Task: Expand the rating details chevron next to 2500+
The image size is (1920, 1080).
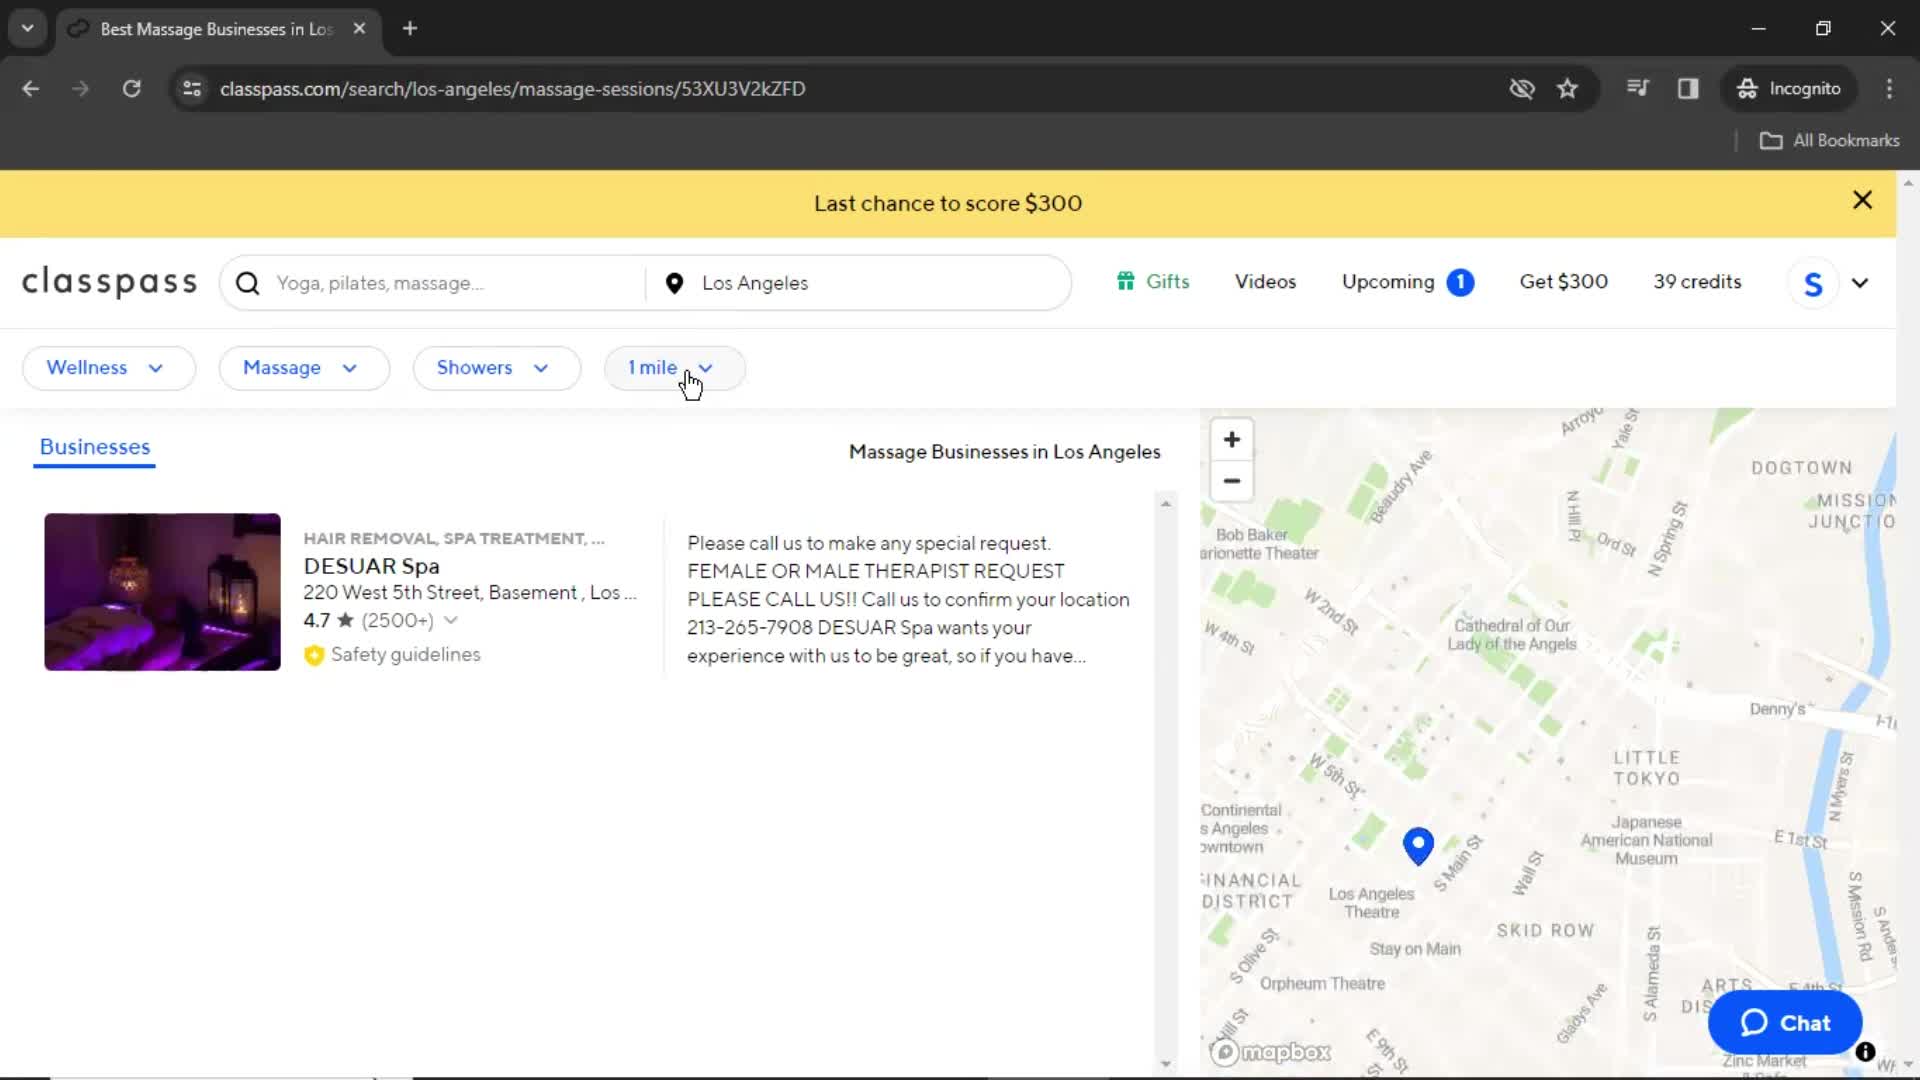Action: click(x=451, y=621)
